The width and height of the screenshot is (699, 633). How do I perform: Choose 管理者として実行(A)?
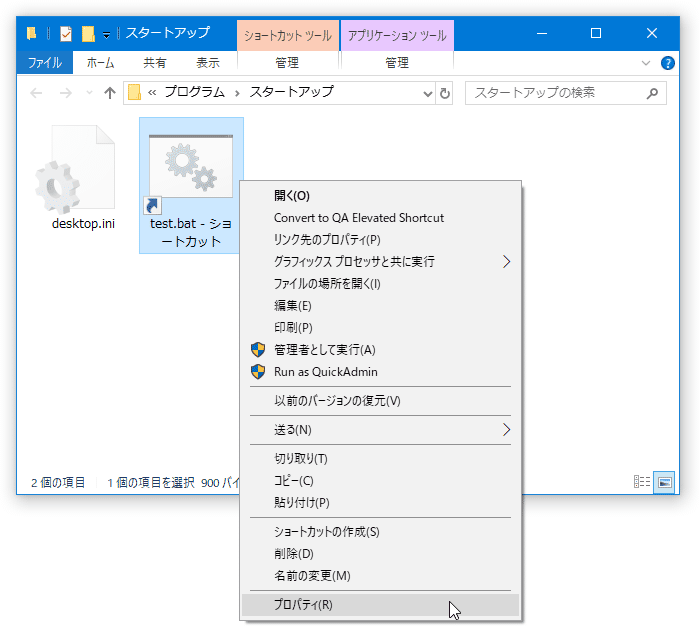pyautogui.click(x=380, y=349)
